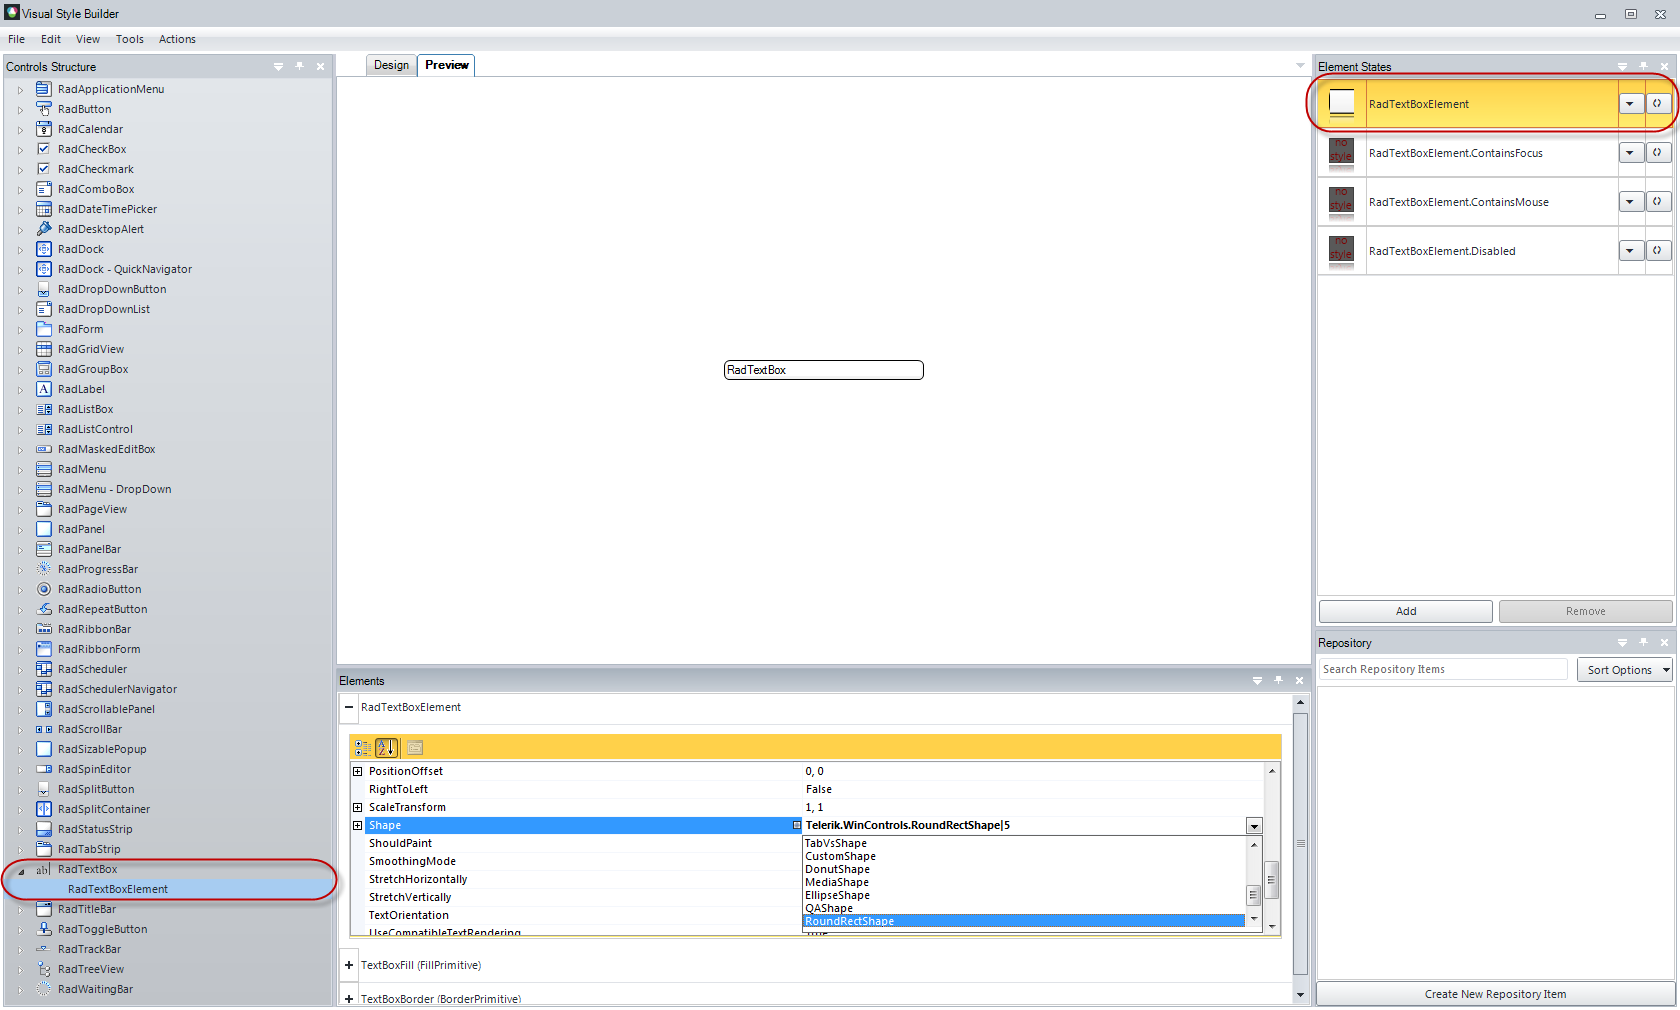
Task: Open the Actions menu
Action: click(x=177, y=39)
